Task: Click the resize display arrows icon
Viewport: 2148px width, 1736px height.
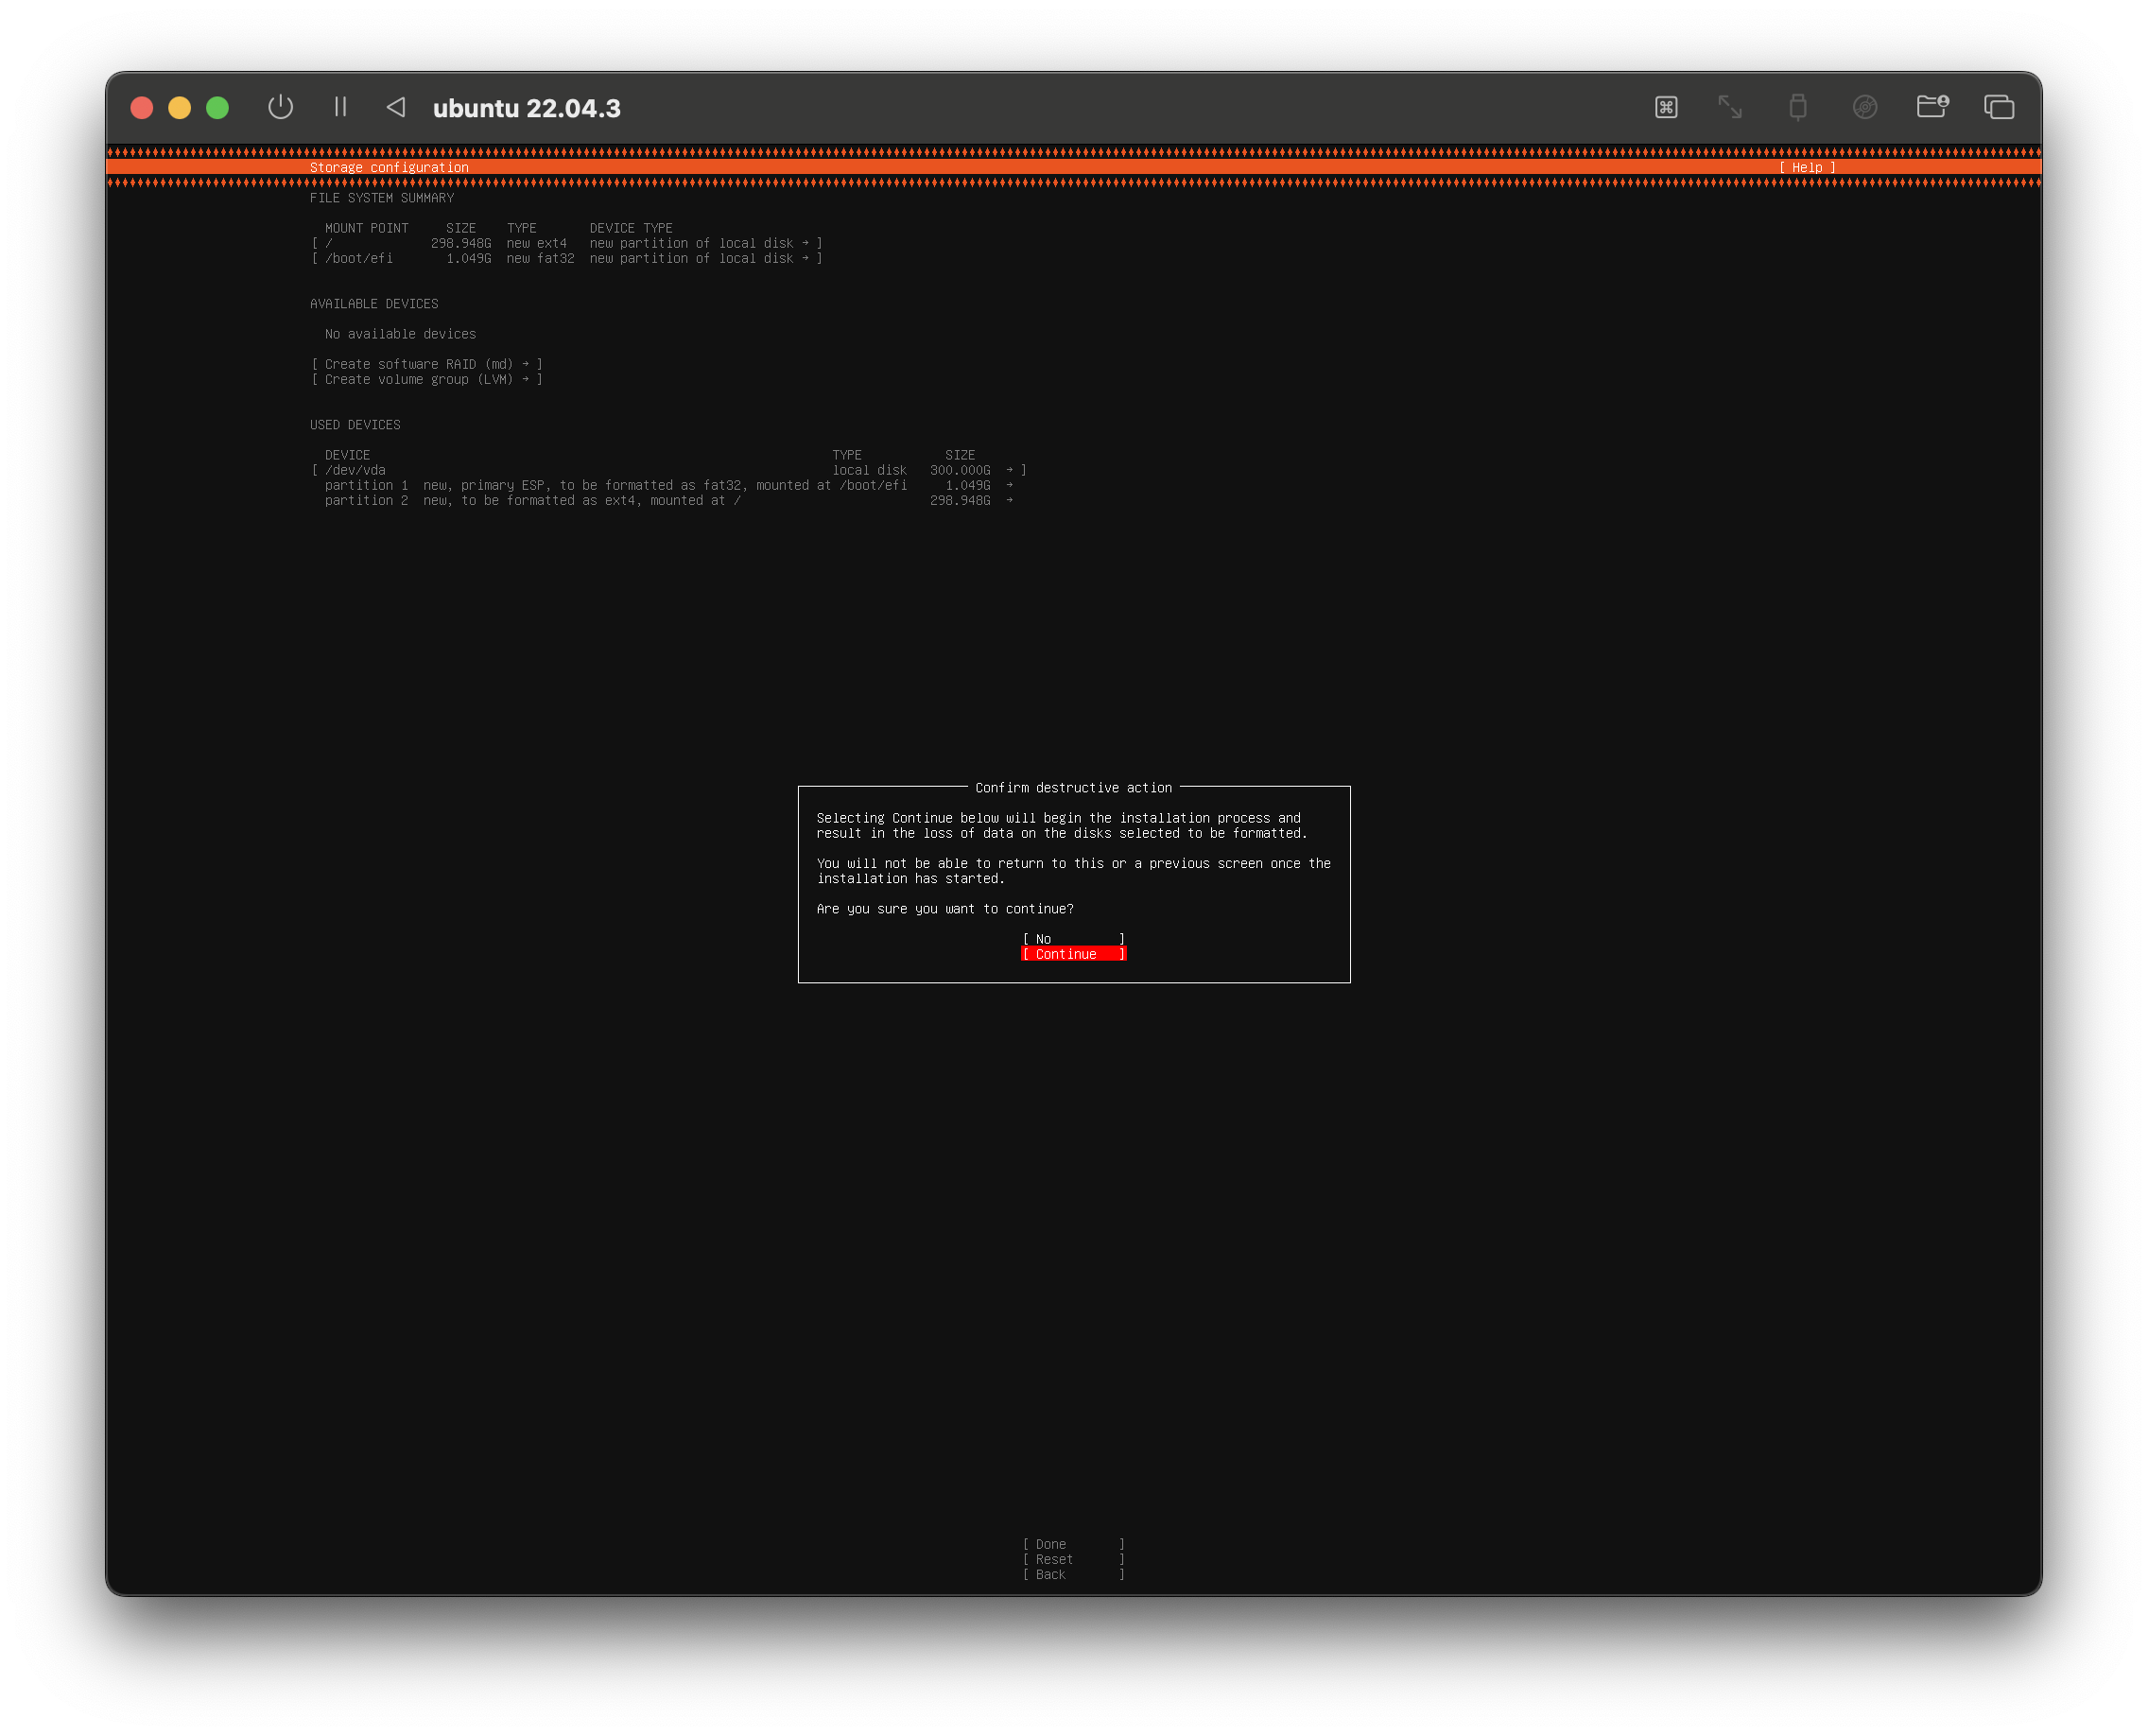Action: (x=1730, y=107)
